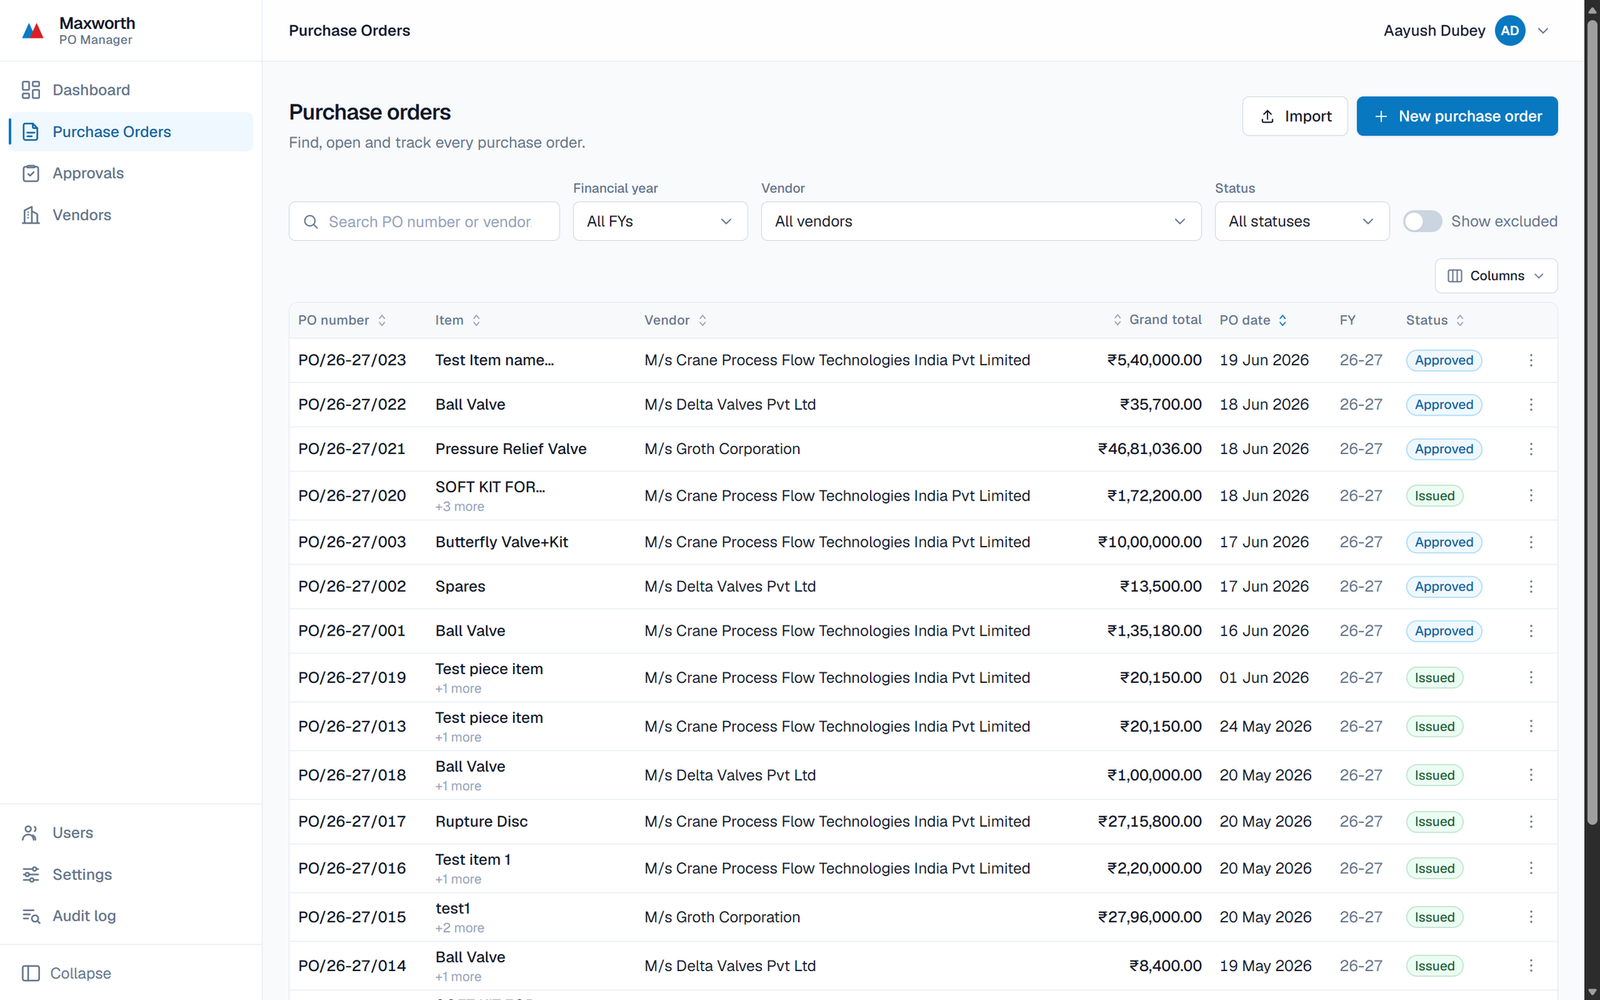Image resolution: width=1600 pixels, height=1000 pixels.
Task: Click the Butterfly Valve+Kit item
Action: 502,542
